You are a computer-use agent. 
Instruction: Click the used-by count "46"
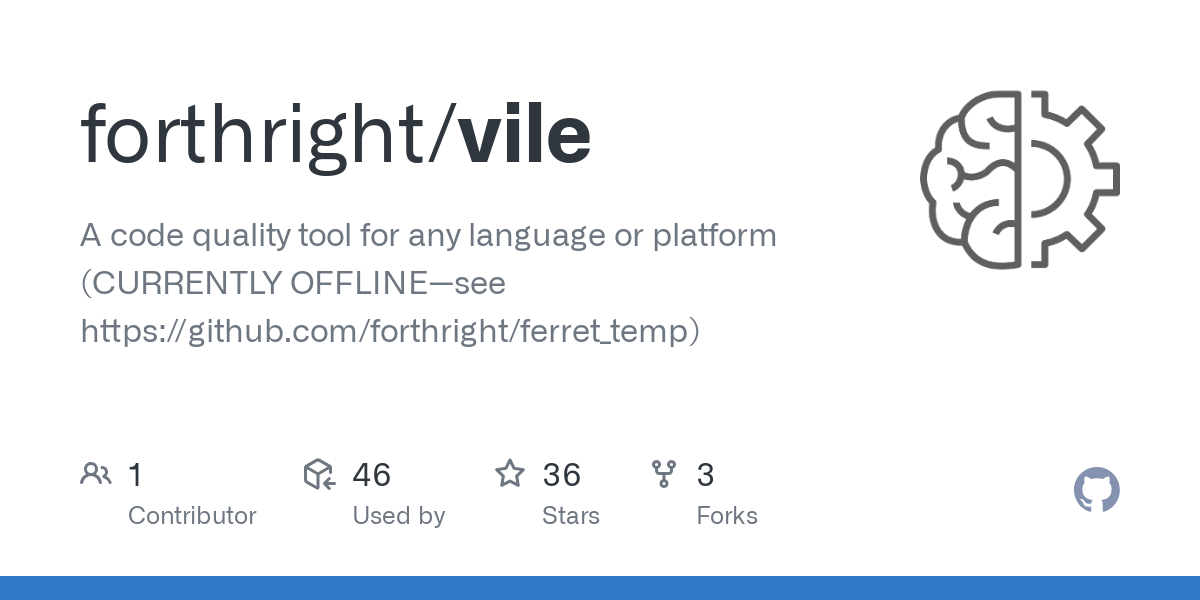pos(371,474)
